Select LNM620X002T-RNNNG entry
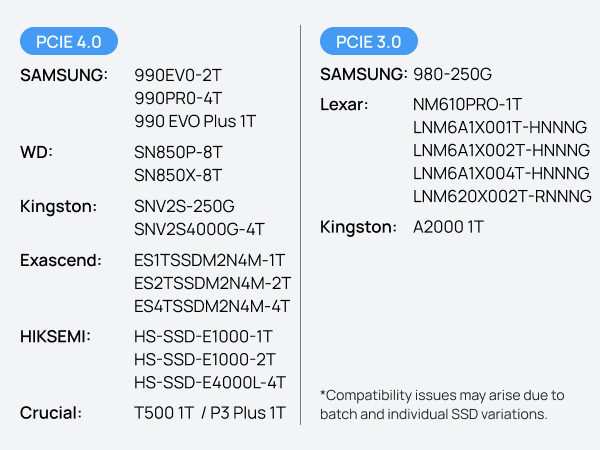The image size is (600, 450). tap(502, 196)
